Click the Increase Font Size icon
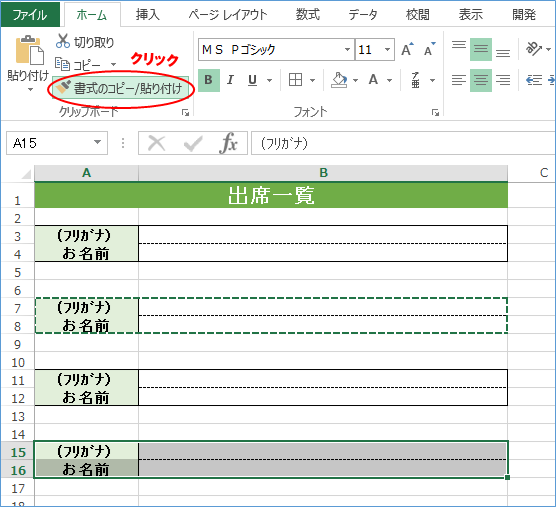556x507 pixels. [407, 49]
